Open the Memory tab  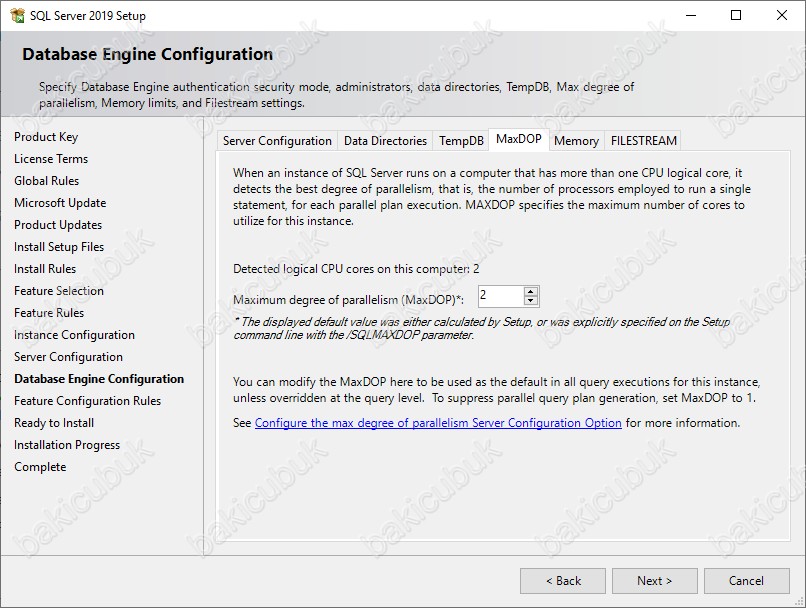pyautogui.click(x=576, y=141)
